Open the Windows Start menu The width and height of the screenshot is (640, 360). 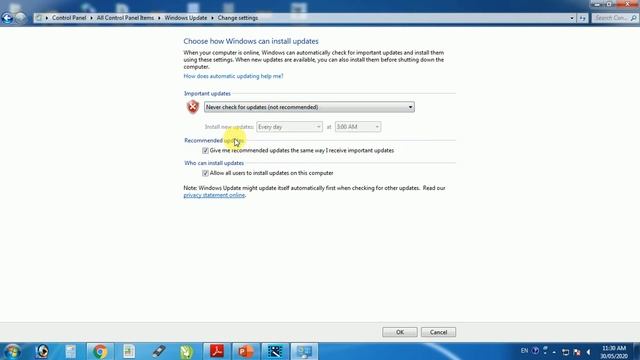[12, 351]
